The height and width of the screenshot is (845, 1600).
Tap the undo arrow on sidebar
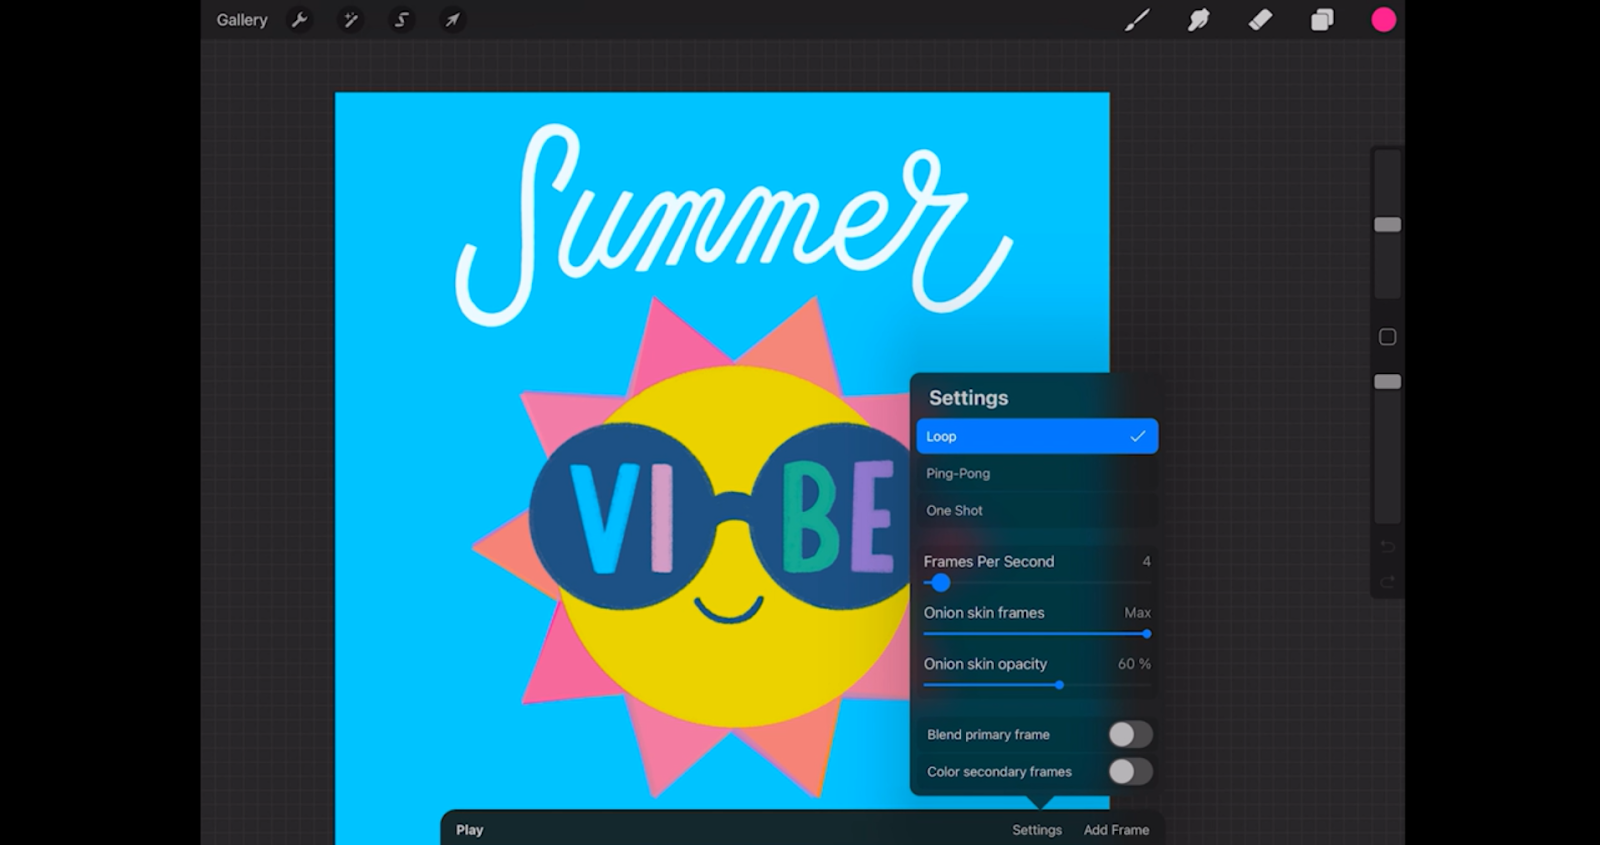(x=1387, y=546)
